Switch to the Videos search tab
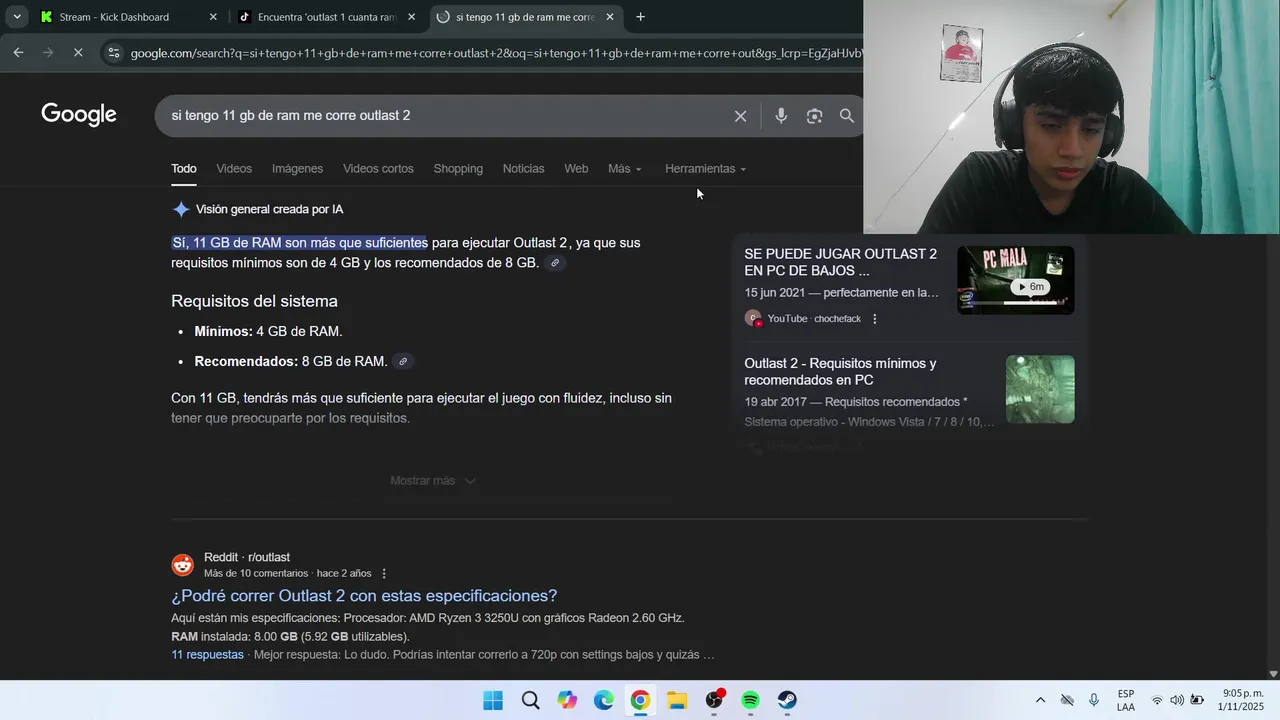Viewport: 1280px width, 720px height. [x=234, y=169]
